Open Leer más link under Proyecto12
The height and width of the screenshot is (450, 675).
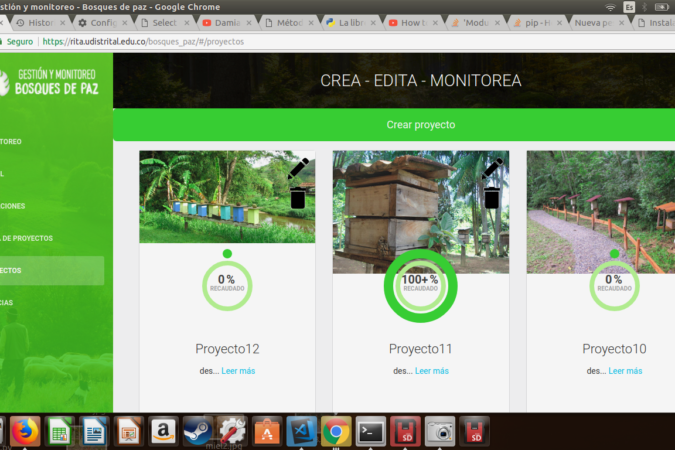pos(238,371)
